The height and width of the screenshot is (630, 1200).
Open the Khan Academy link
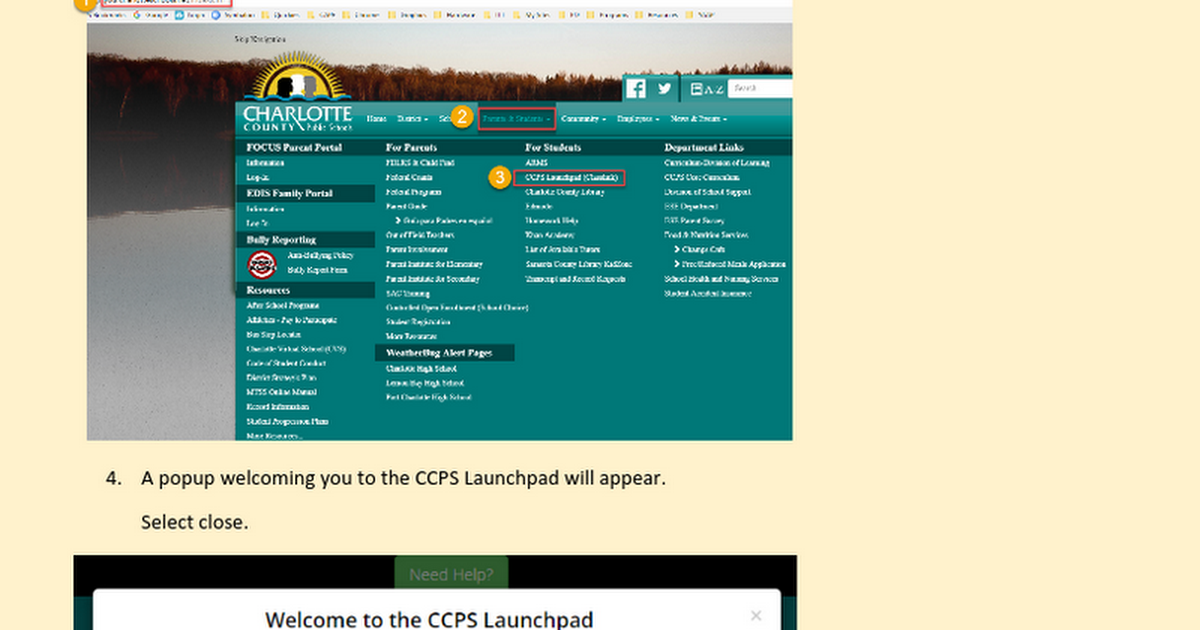550,235
